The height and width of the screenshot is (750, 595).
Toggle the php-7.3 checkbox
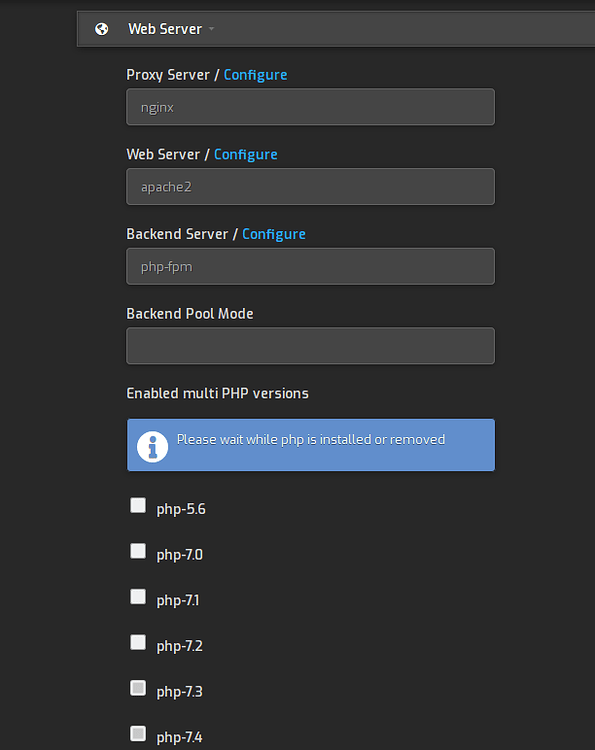(138, 688)
